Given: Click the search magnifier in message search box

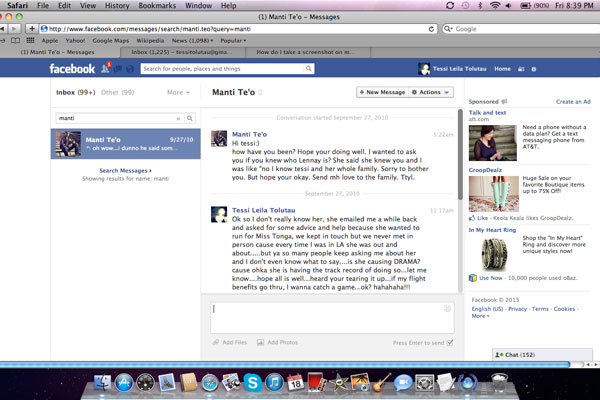Looking at the screenshot, I should tap(189, 118).
